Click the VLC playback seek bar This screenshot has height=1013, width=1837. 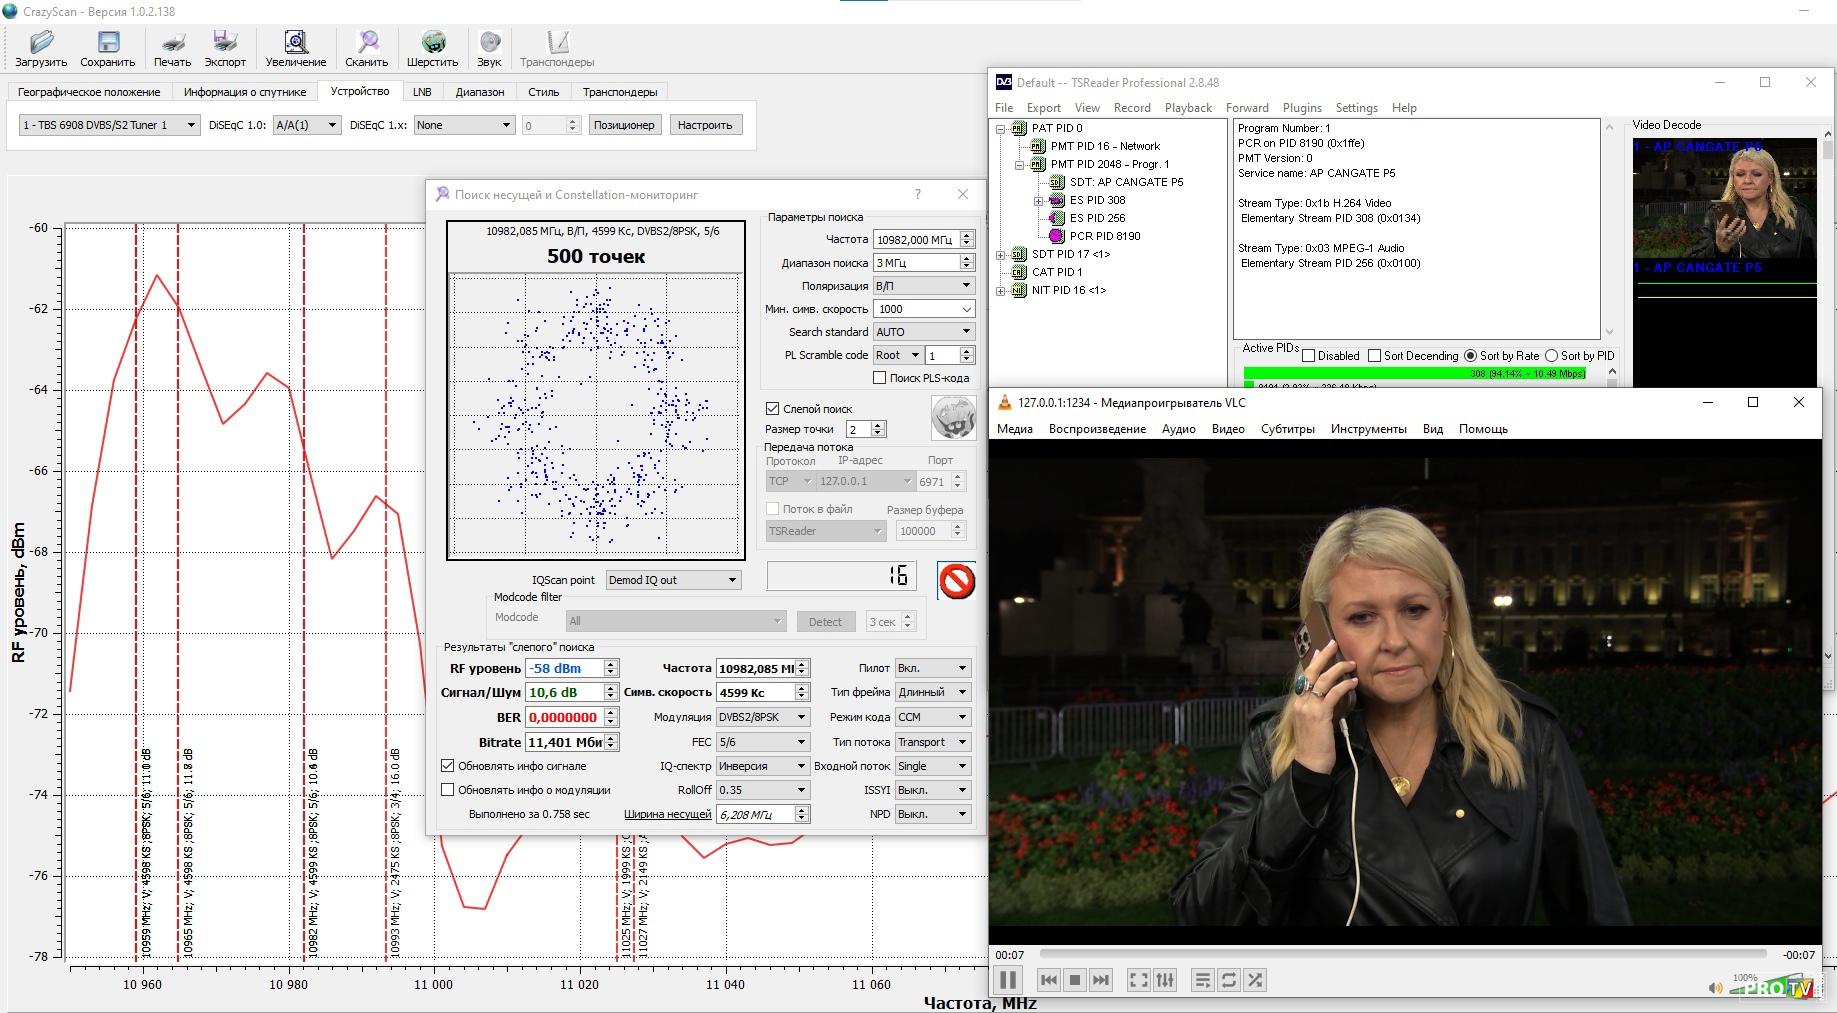(x=1402, y=955)
